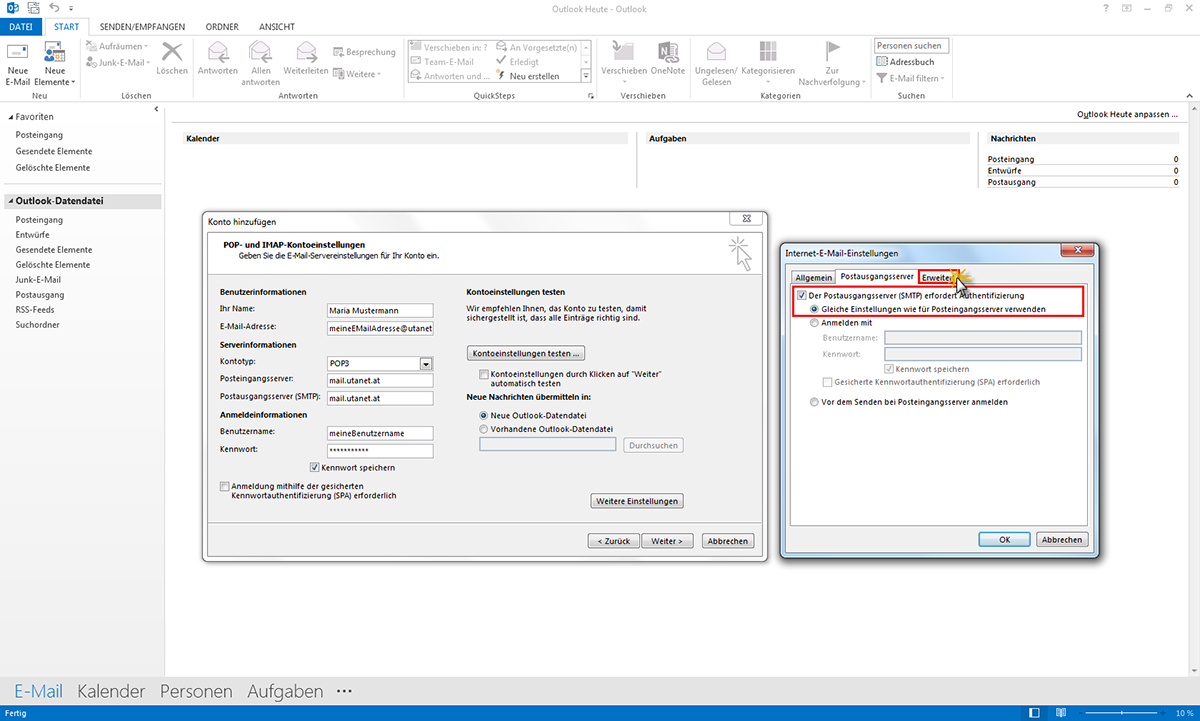Switch to the ANSICHT ribbon tab
This screenshot has width=1200, height=721.
click(277, 26)
